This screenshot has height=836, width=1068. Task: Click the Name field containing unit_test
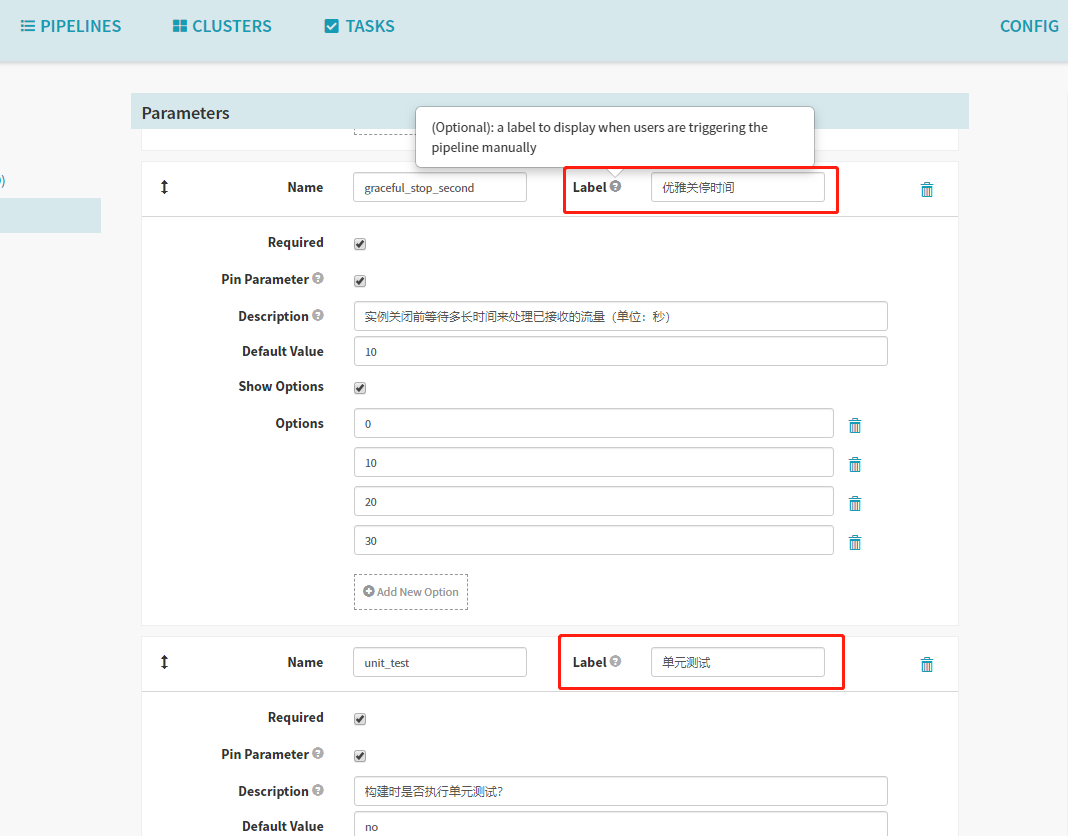439,661
